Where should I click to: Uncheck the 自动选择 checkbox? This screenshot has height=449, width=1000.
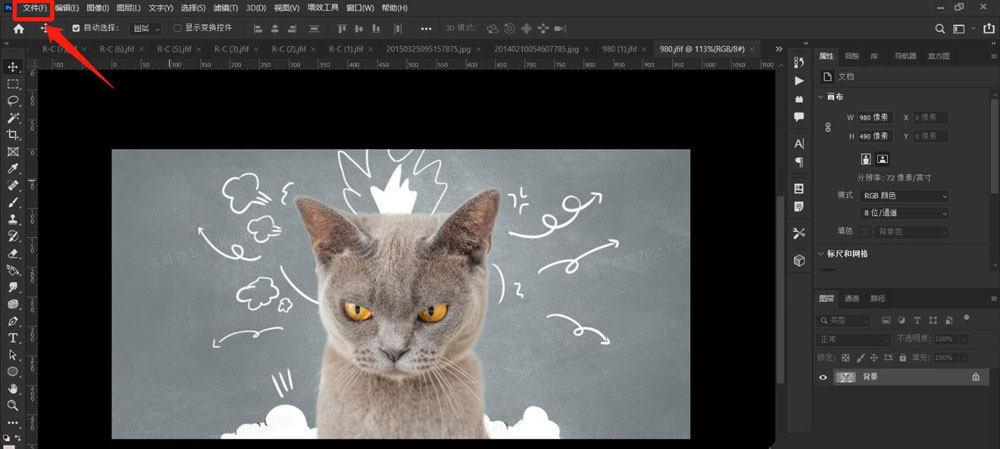click(77, 29)
